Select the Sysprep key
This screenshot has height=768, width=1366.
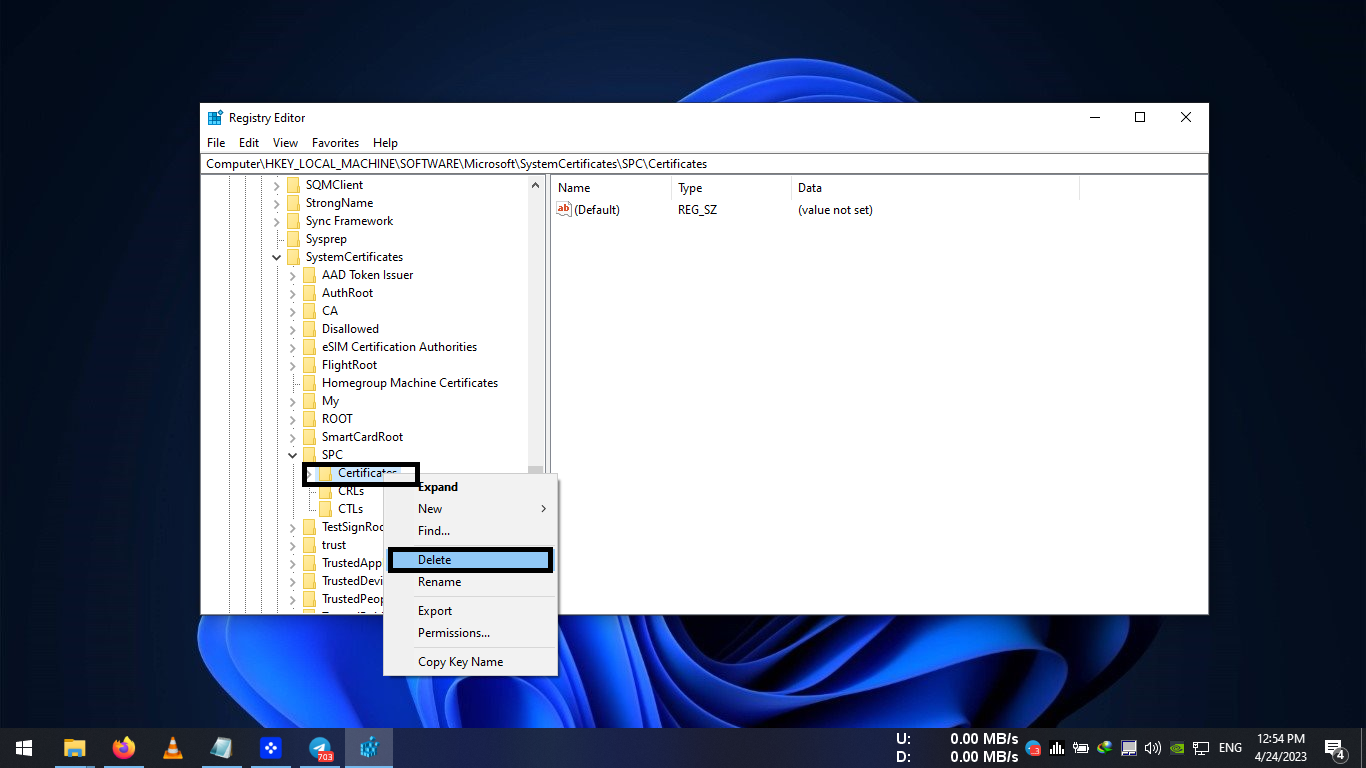click(326, 239)
